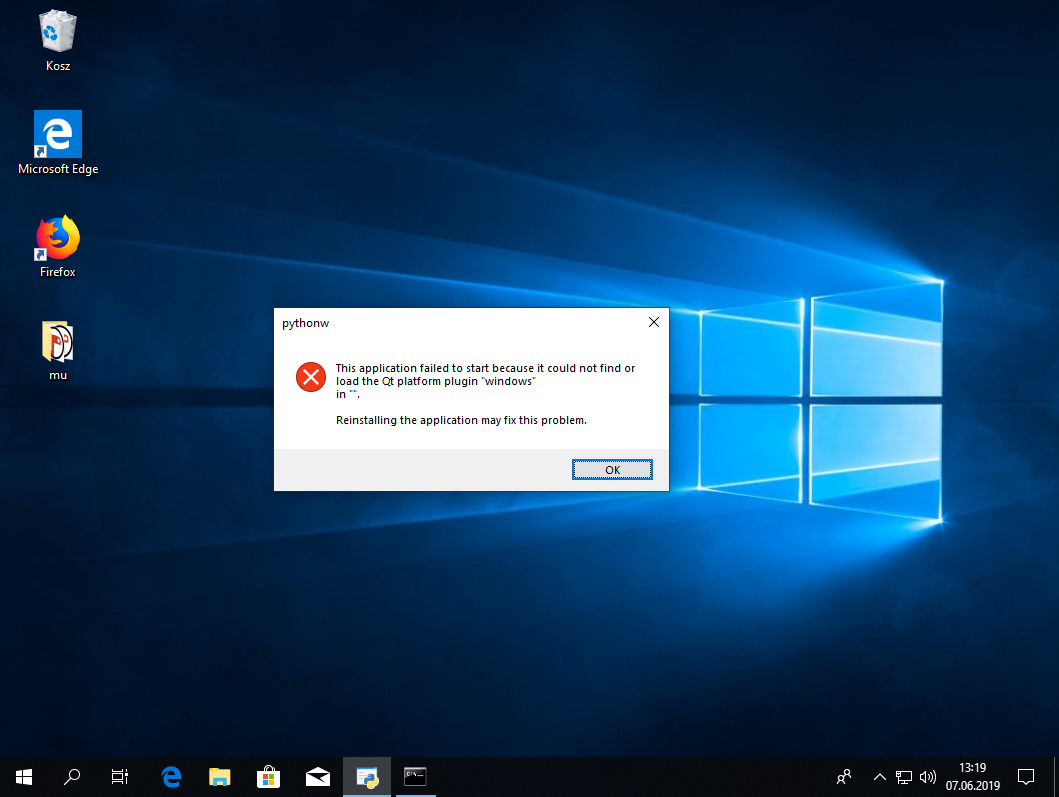Select the Python window on the taskbar

366,777
